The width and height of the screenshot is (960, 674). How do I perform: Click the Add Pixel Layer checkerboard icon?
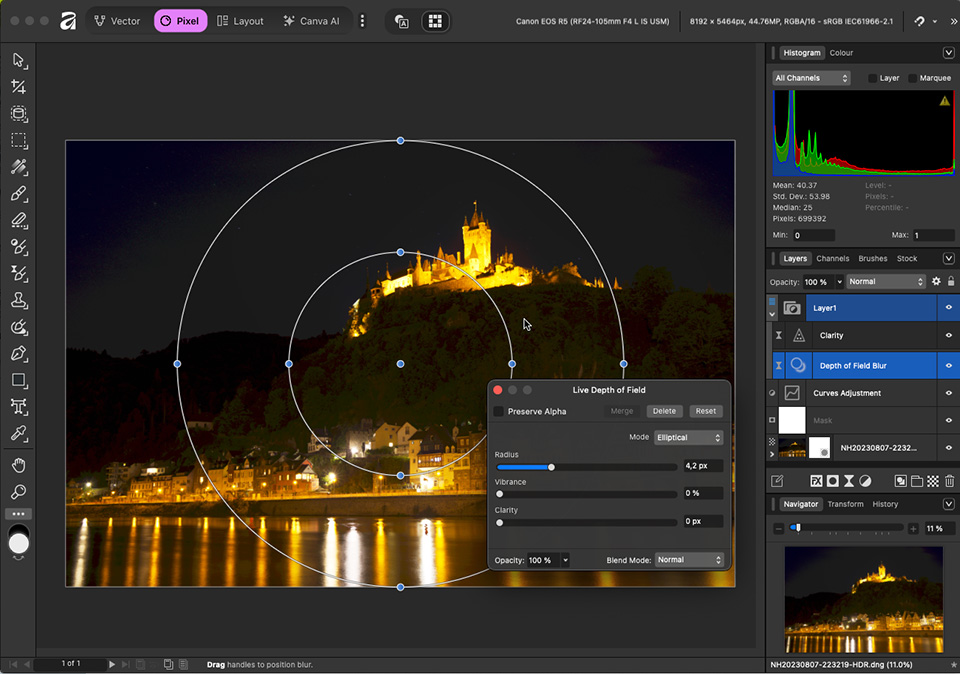pos(932,481)
